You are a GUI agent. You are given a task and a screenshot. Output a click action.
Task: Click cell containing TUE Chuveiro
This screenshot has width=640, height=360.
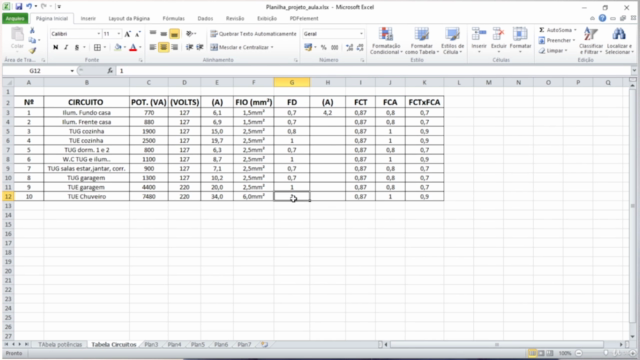pos(87,196)
